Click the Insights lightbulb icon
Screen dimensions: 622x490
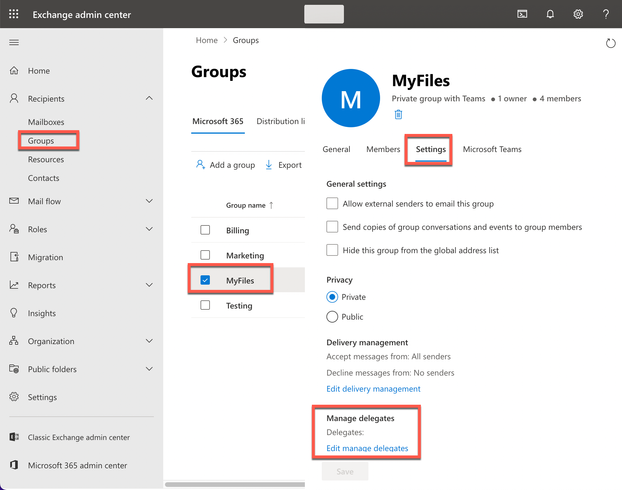[x=14, y=313]
